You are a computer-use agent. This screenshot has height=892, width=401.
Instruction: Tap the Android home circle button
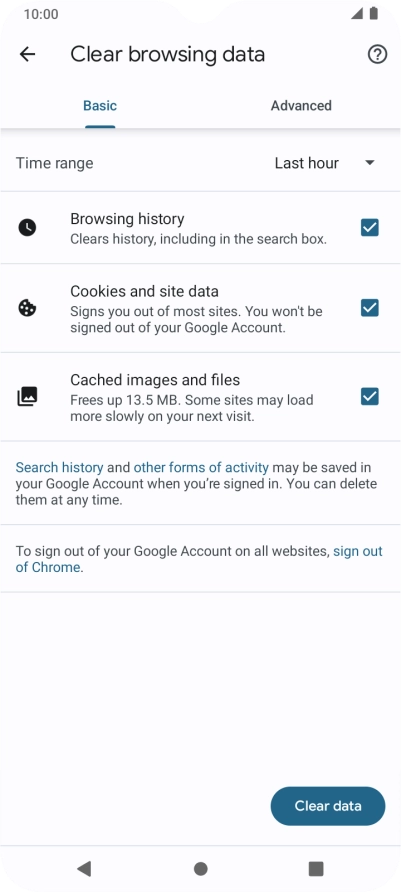pos(200,869)
